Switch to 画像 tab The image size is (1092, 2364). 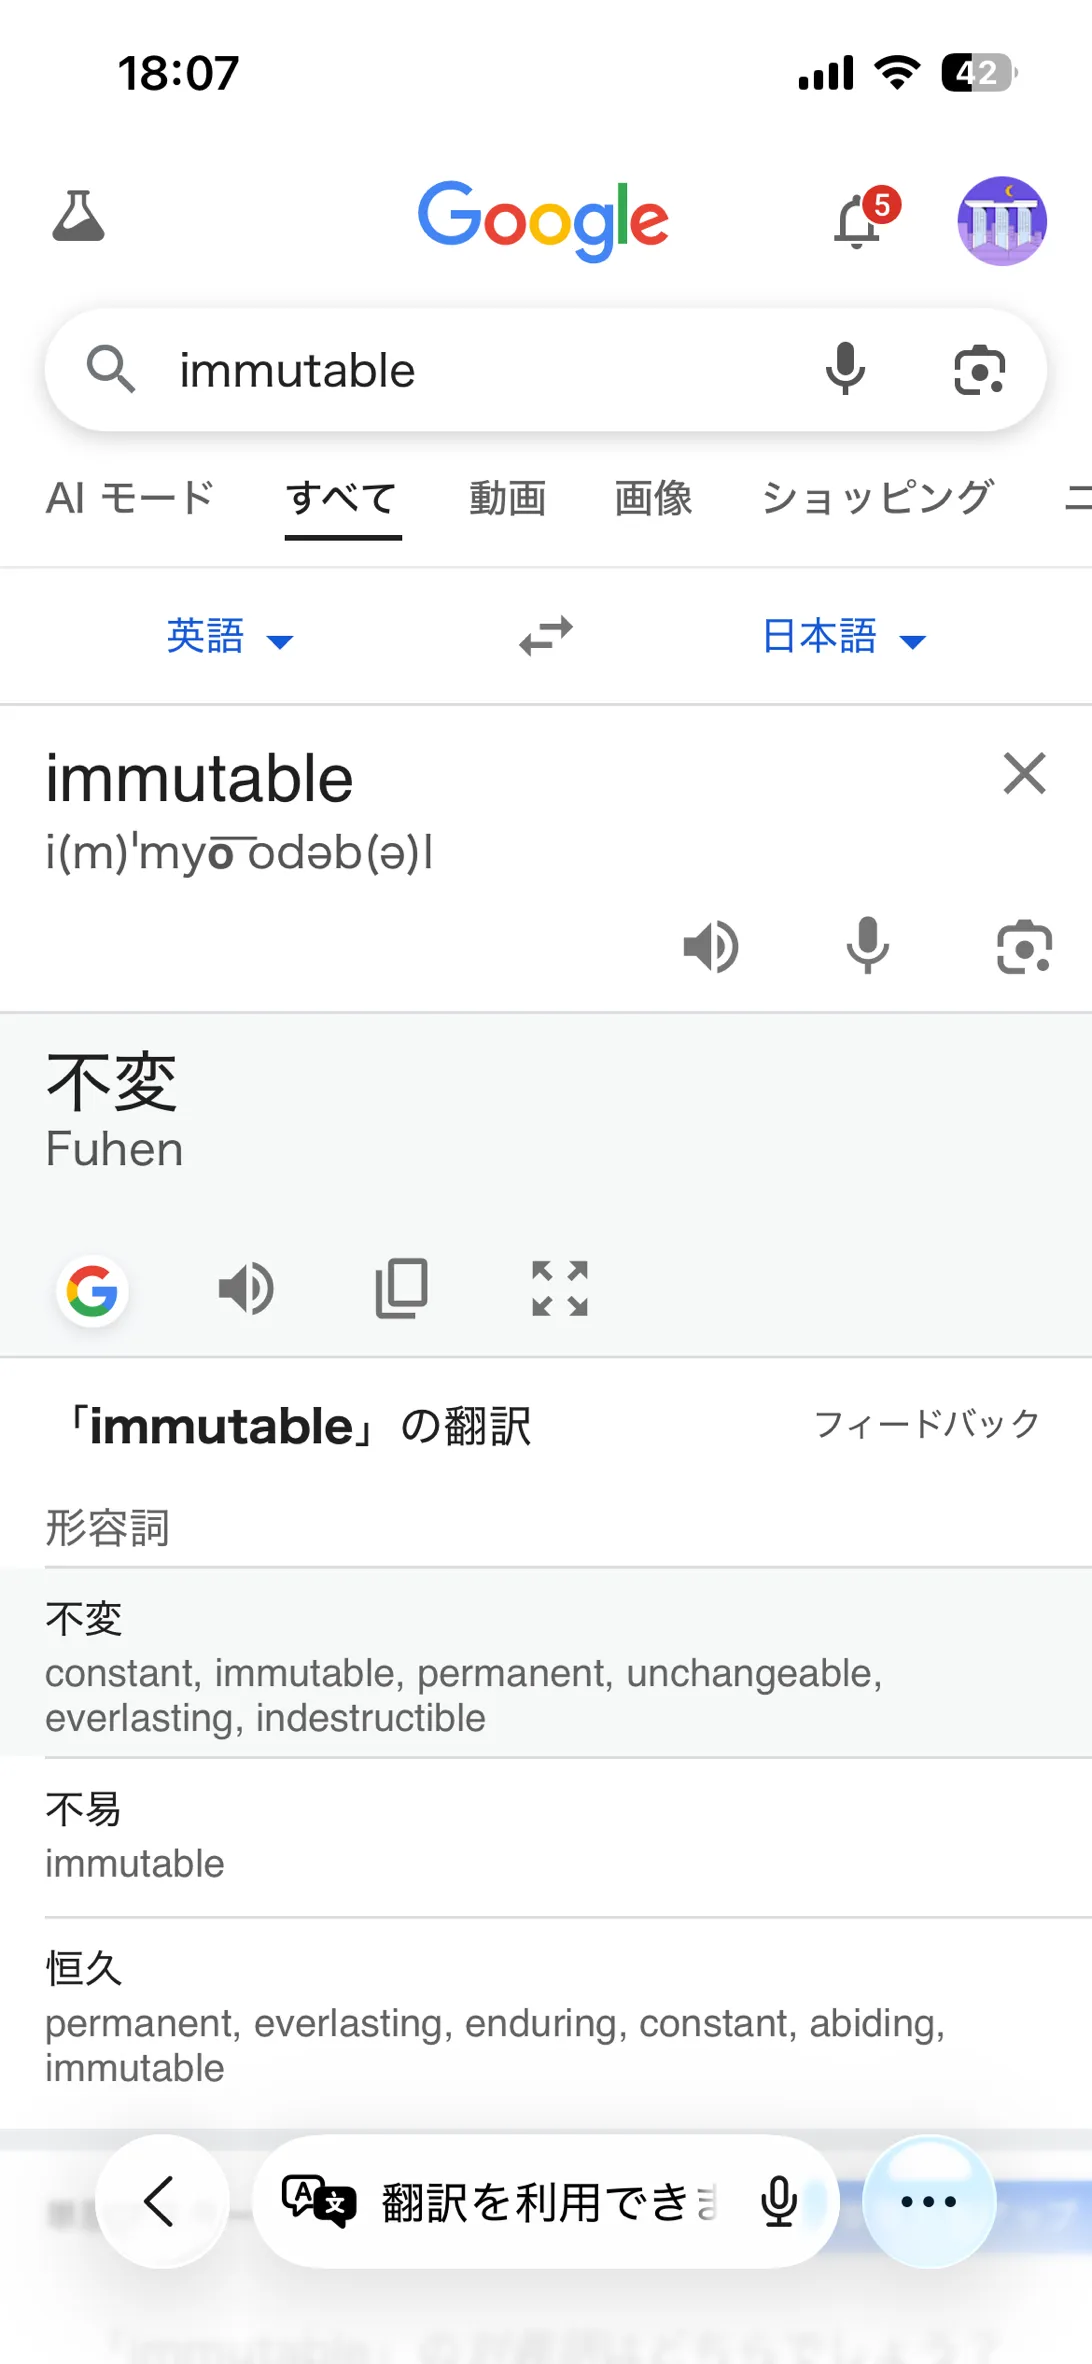click(x=653, y=498)
